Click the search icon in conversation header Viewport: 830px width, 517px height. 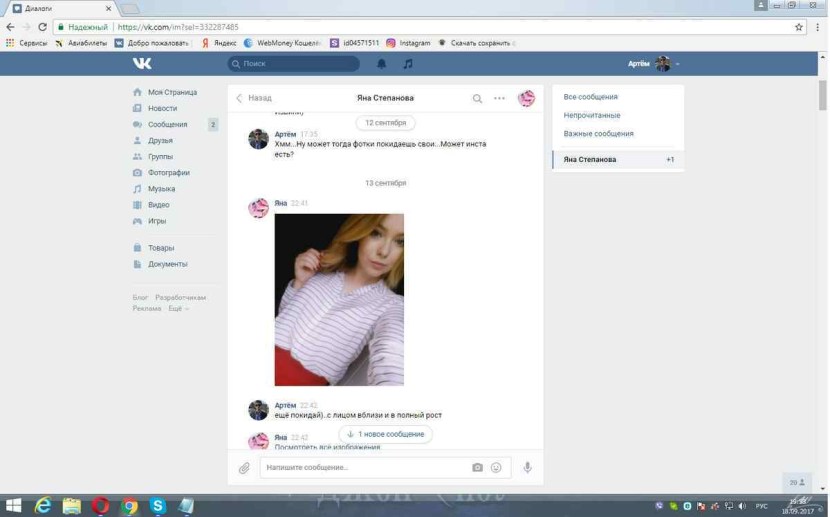pos(477,98)
